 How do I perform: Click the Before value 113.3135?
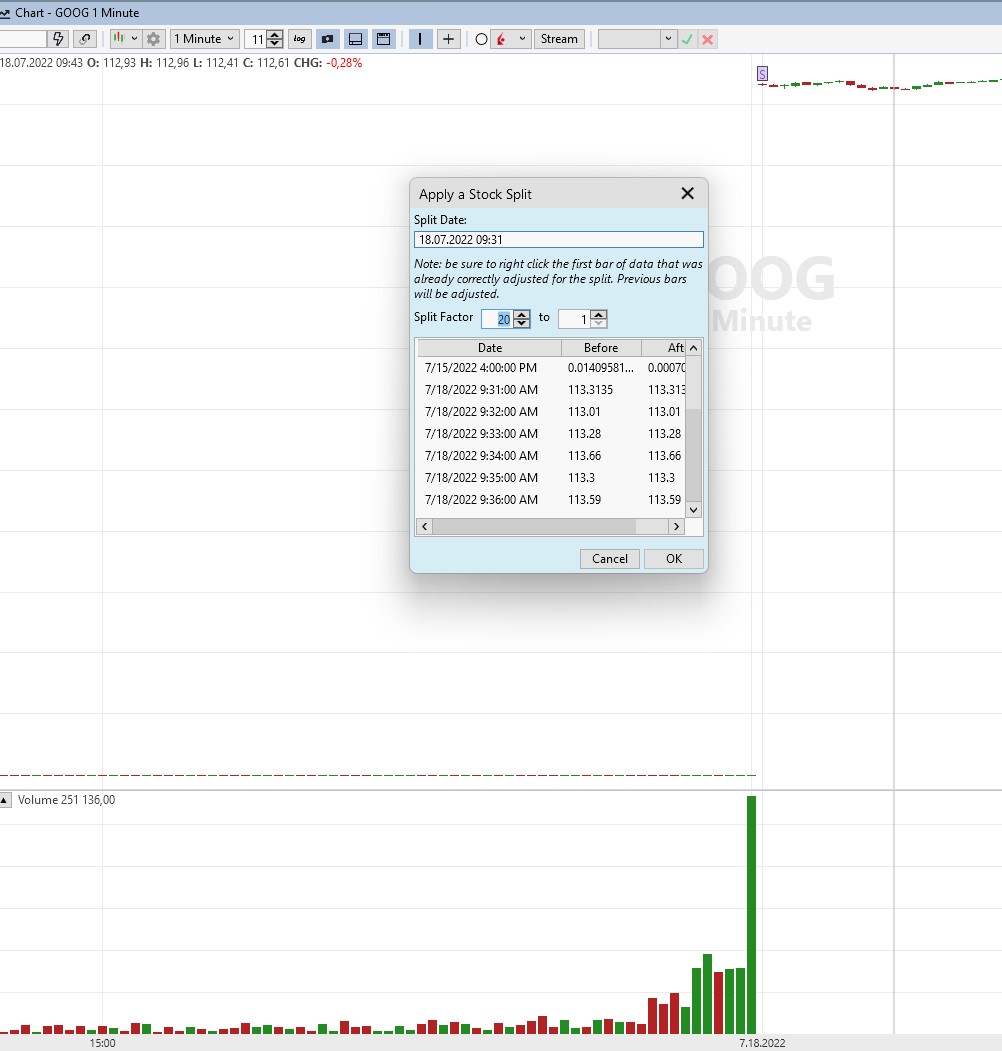pyautogui.click(x=590, y=389)
